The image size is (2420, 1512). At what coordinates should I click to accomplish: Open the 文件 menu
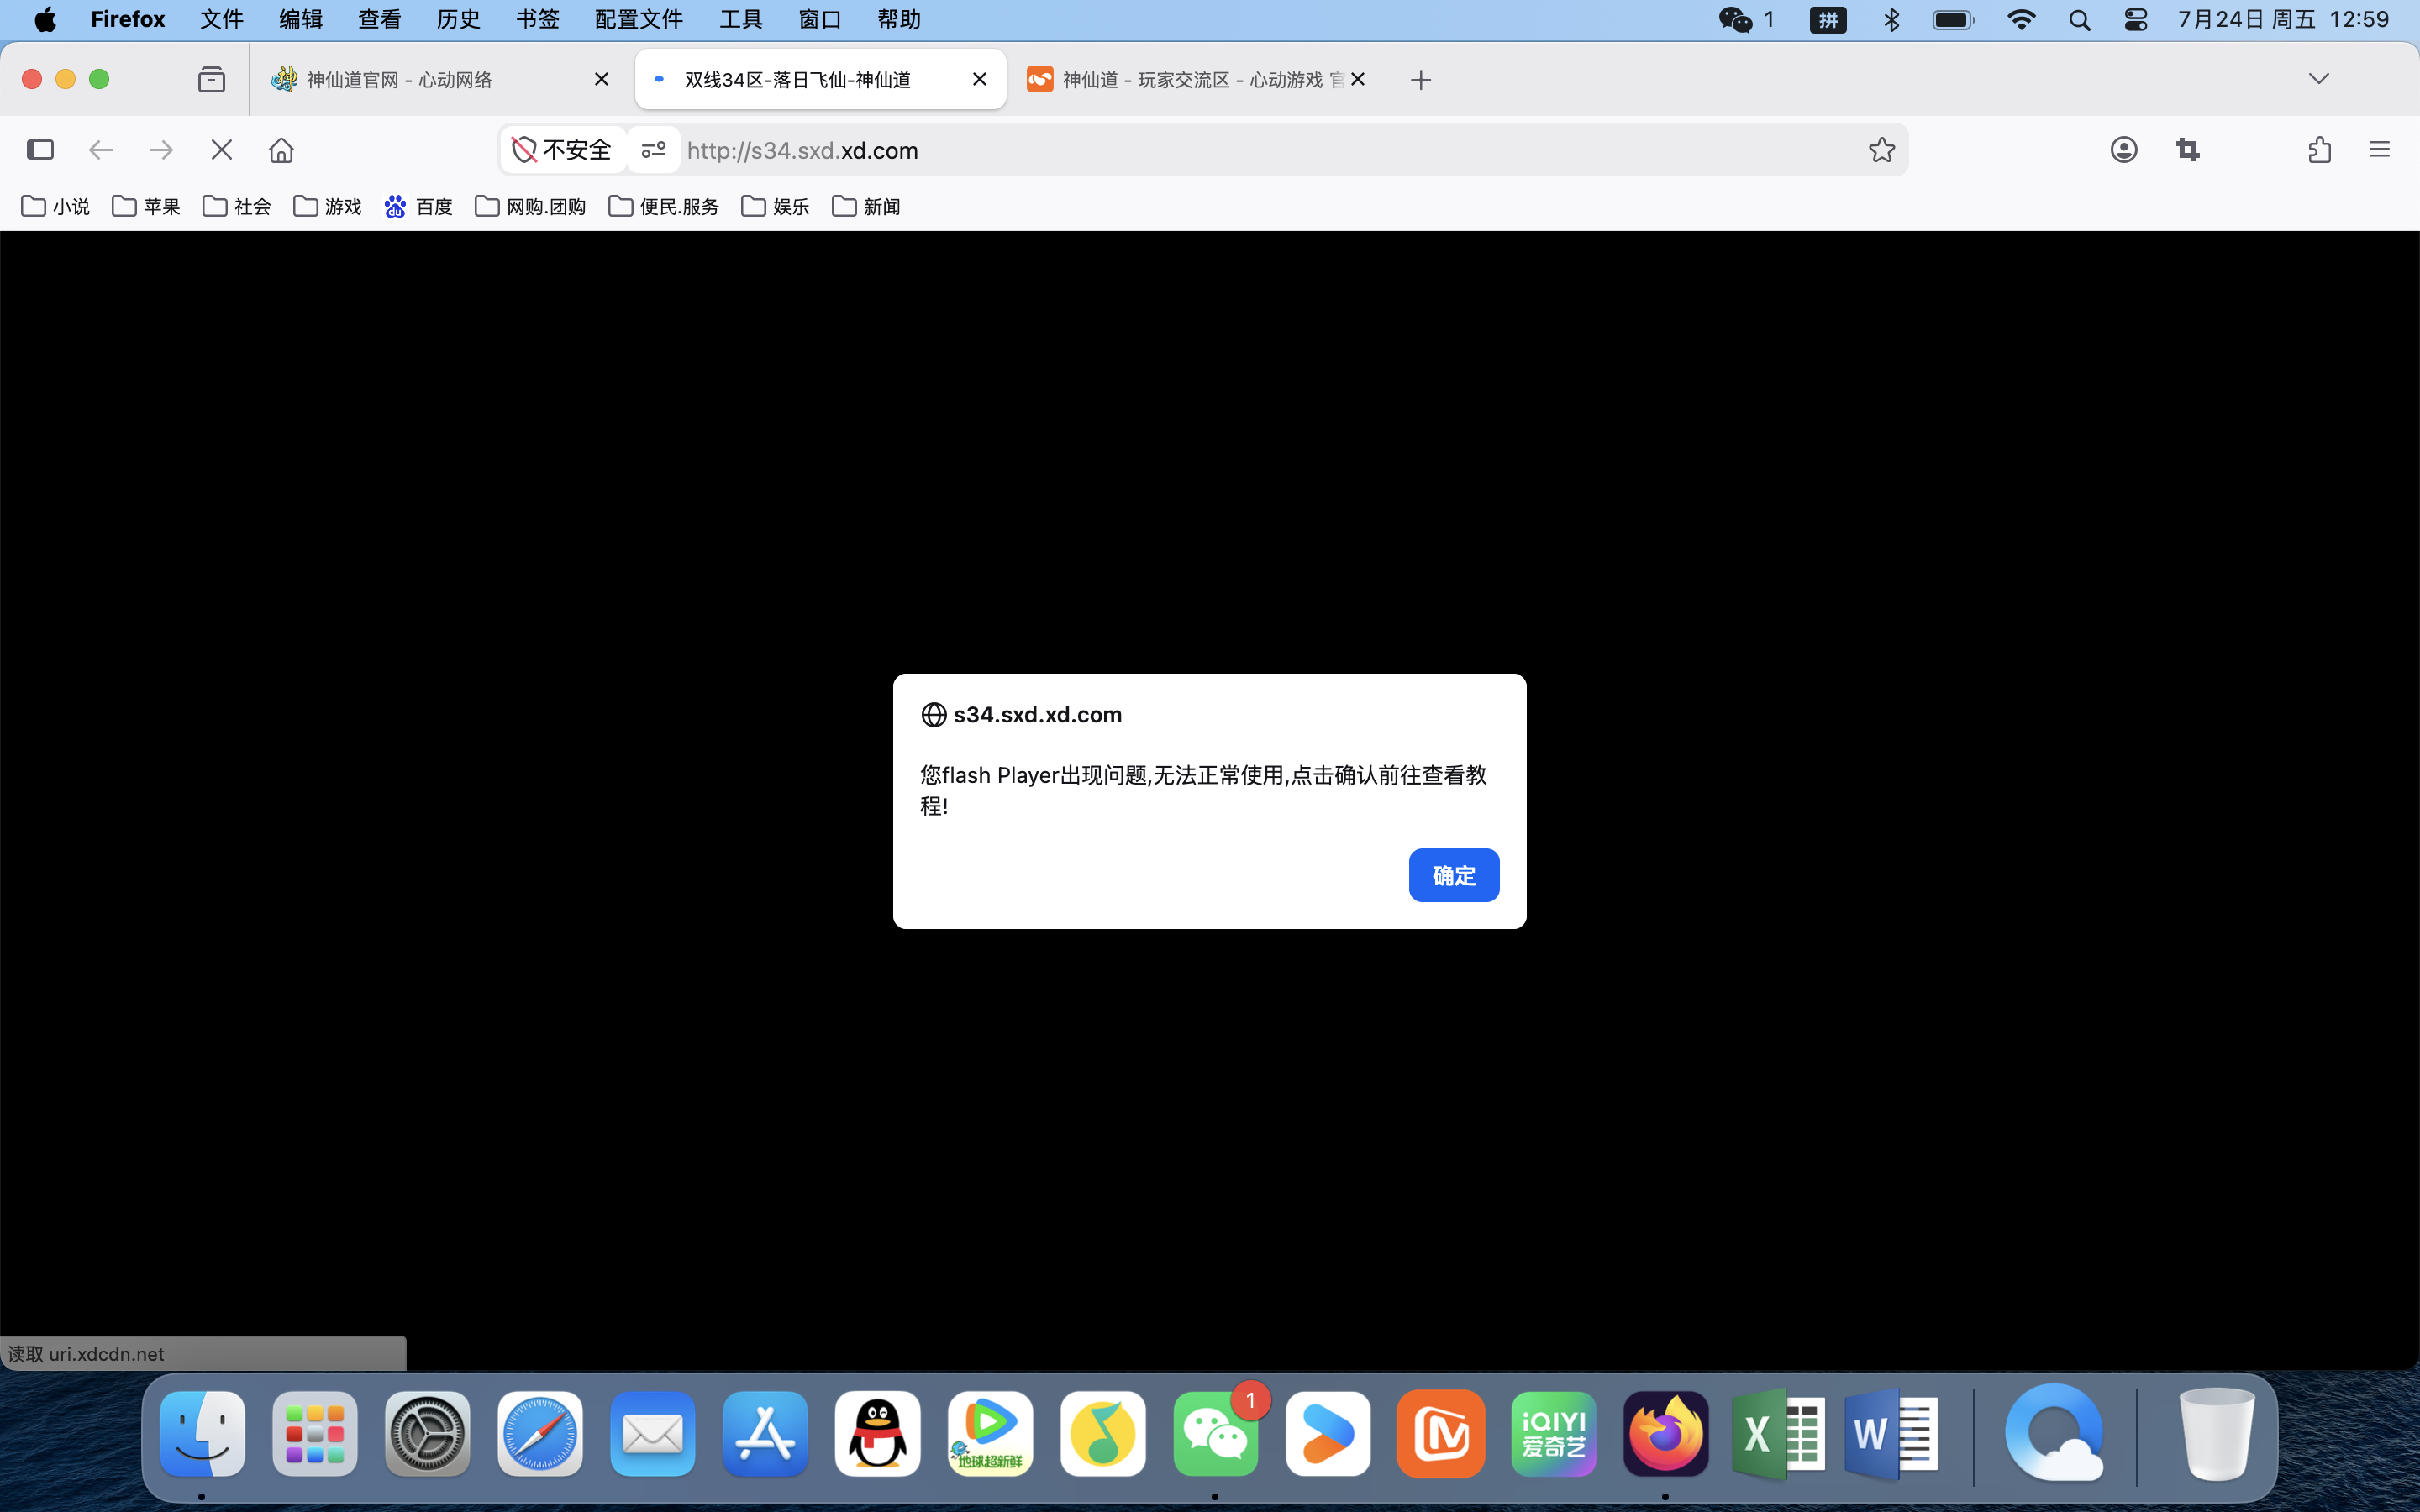(222, 19)
